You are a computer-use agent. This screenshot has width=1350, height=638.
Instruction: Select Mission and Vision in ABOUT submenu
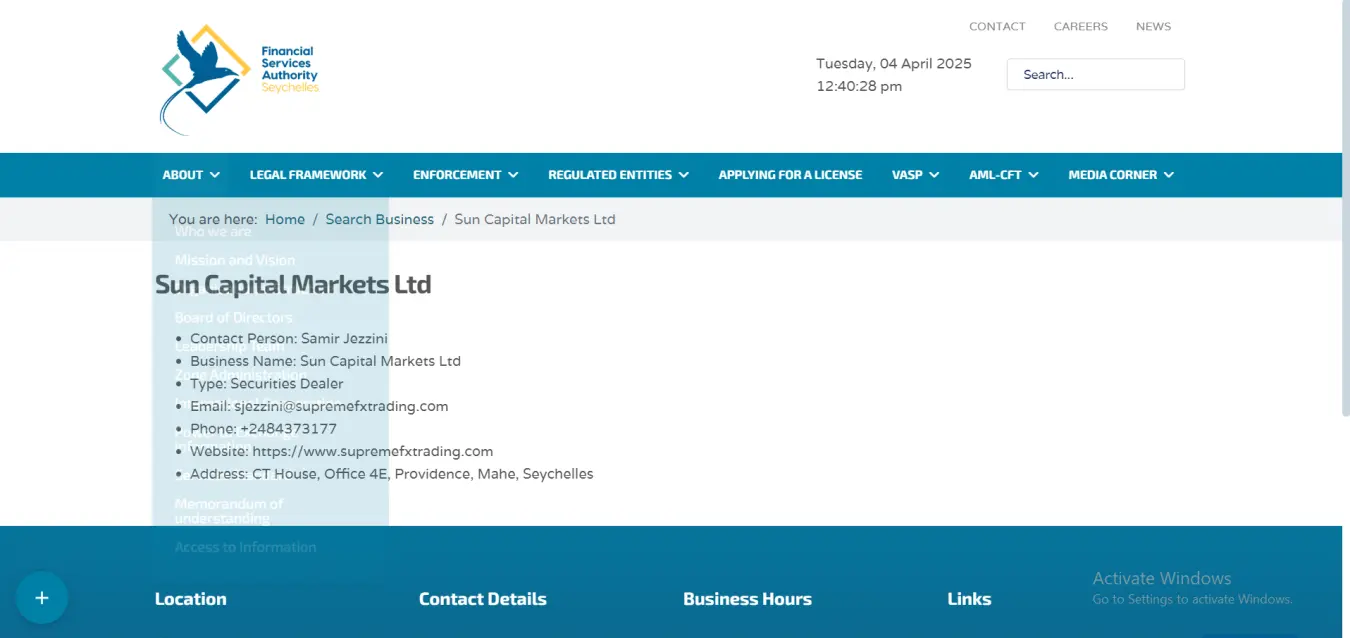tap(235, 260)
